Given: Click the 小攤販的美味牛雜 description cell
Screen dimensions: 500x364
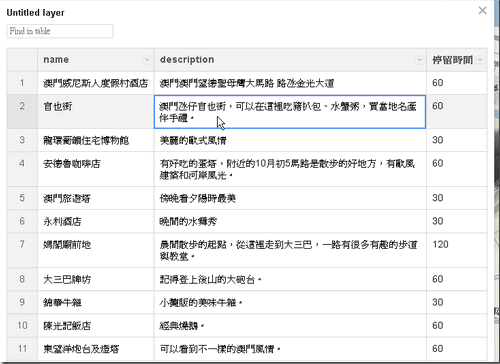Looking at the screenshot, I should pos(290,302).
